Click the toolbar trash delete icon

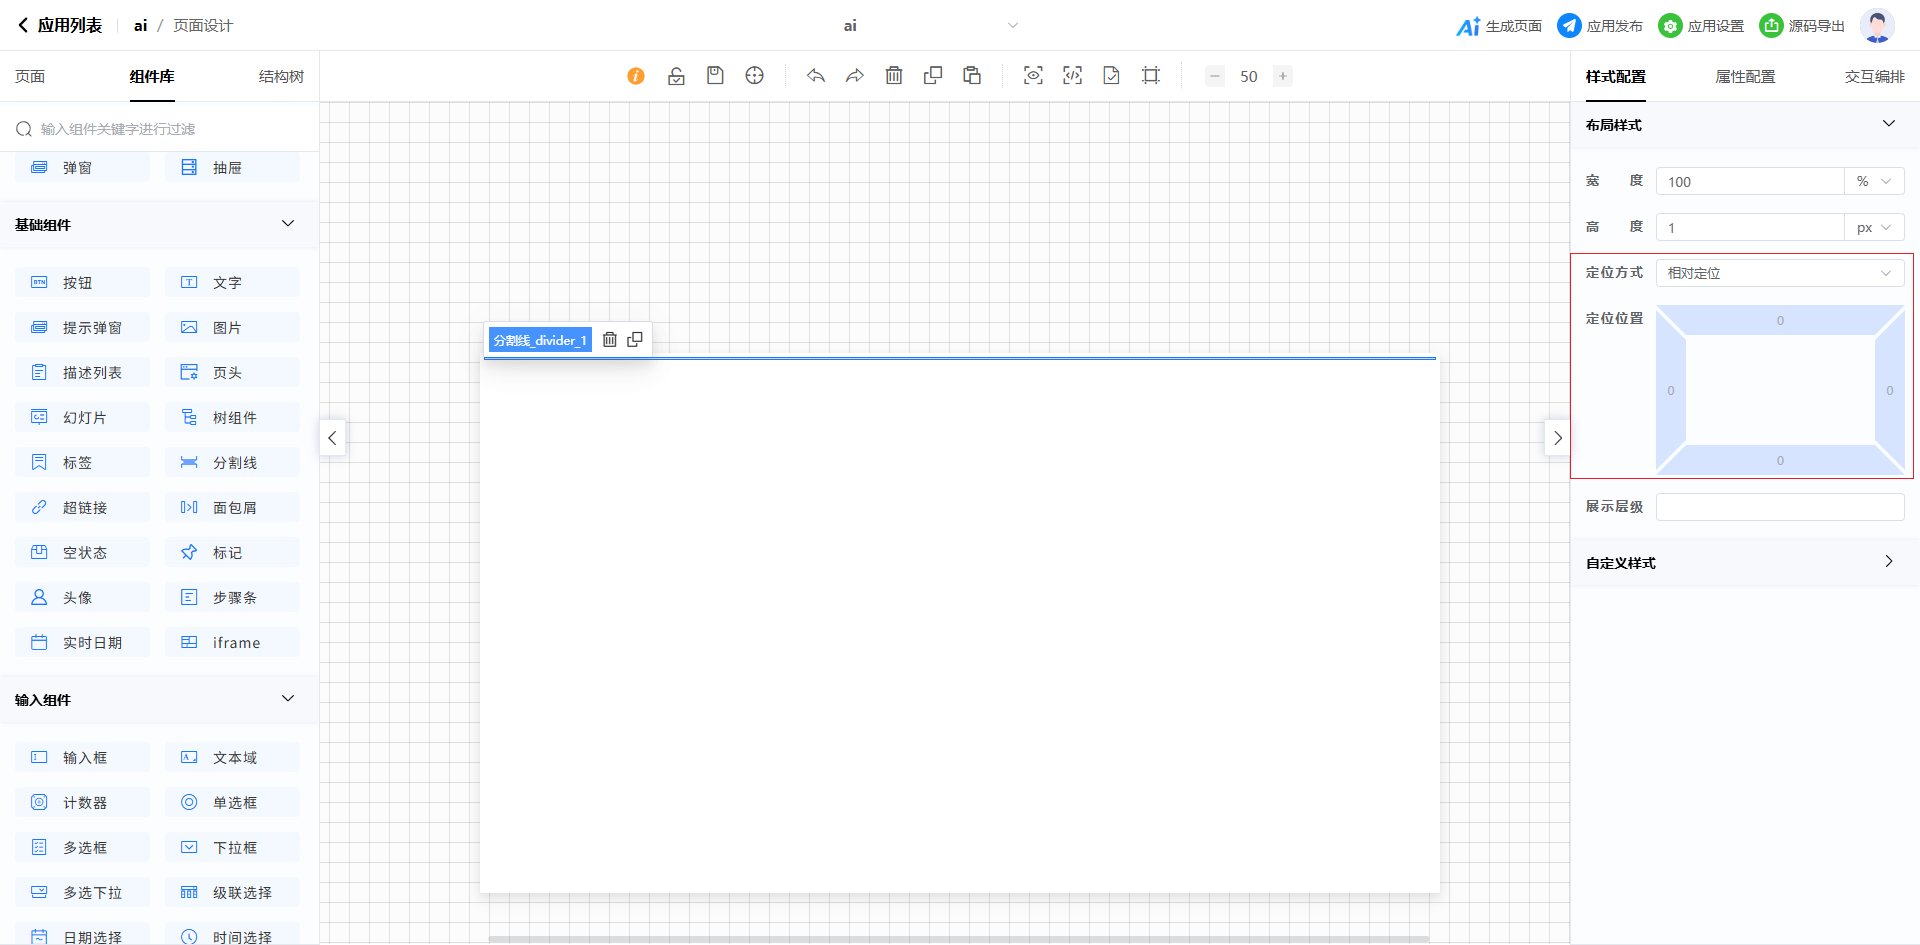(x=894, y=76)
